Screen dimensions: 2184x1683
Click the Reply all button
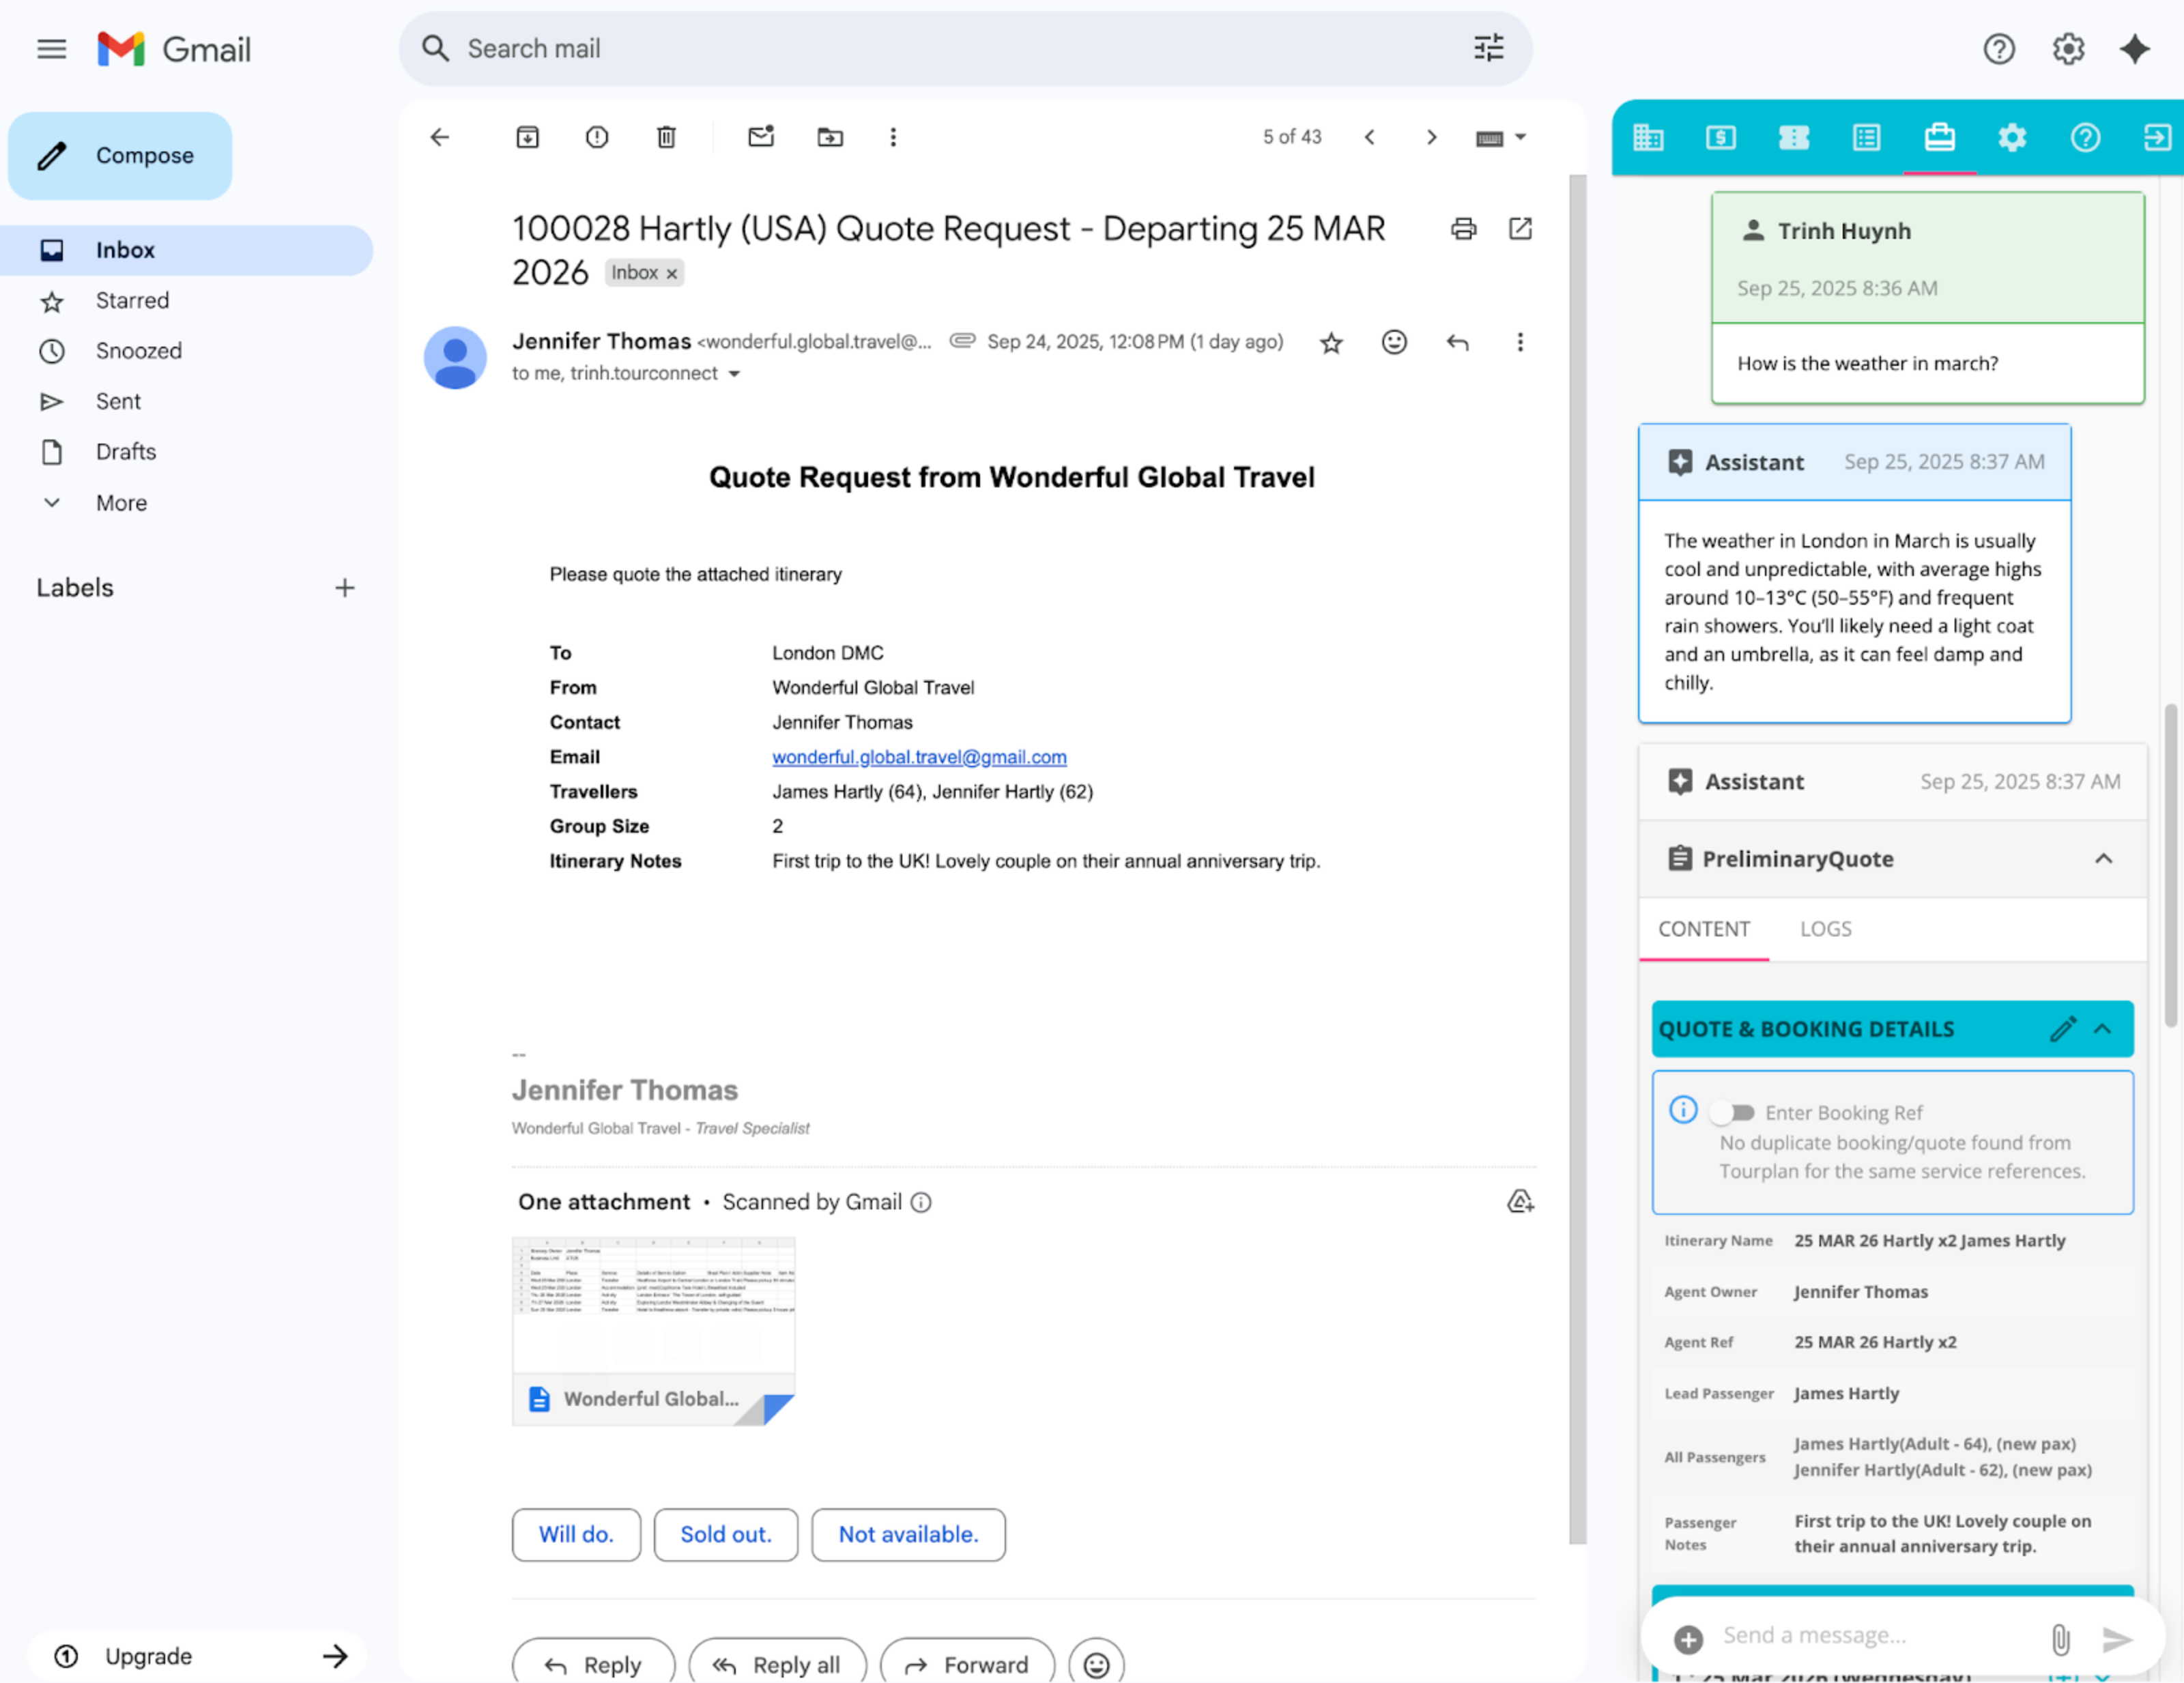click(x=777, y=1664)
